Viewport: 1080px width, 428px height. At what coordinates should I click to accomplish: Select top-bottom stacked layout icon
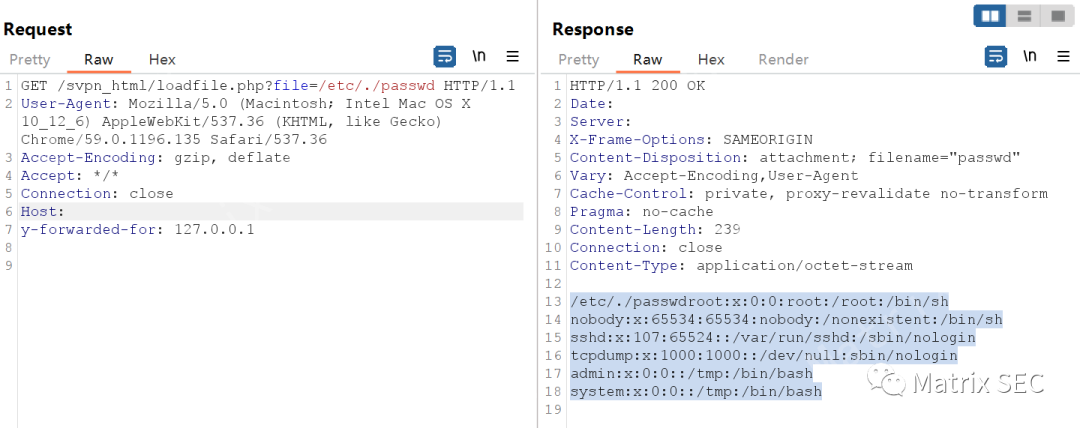1024,15
